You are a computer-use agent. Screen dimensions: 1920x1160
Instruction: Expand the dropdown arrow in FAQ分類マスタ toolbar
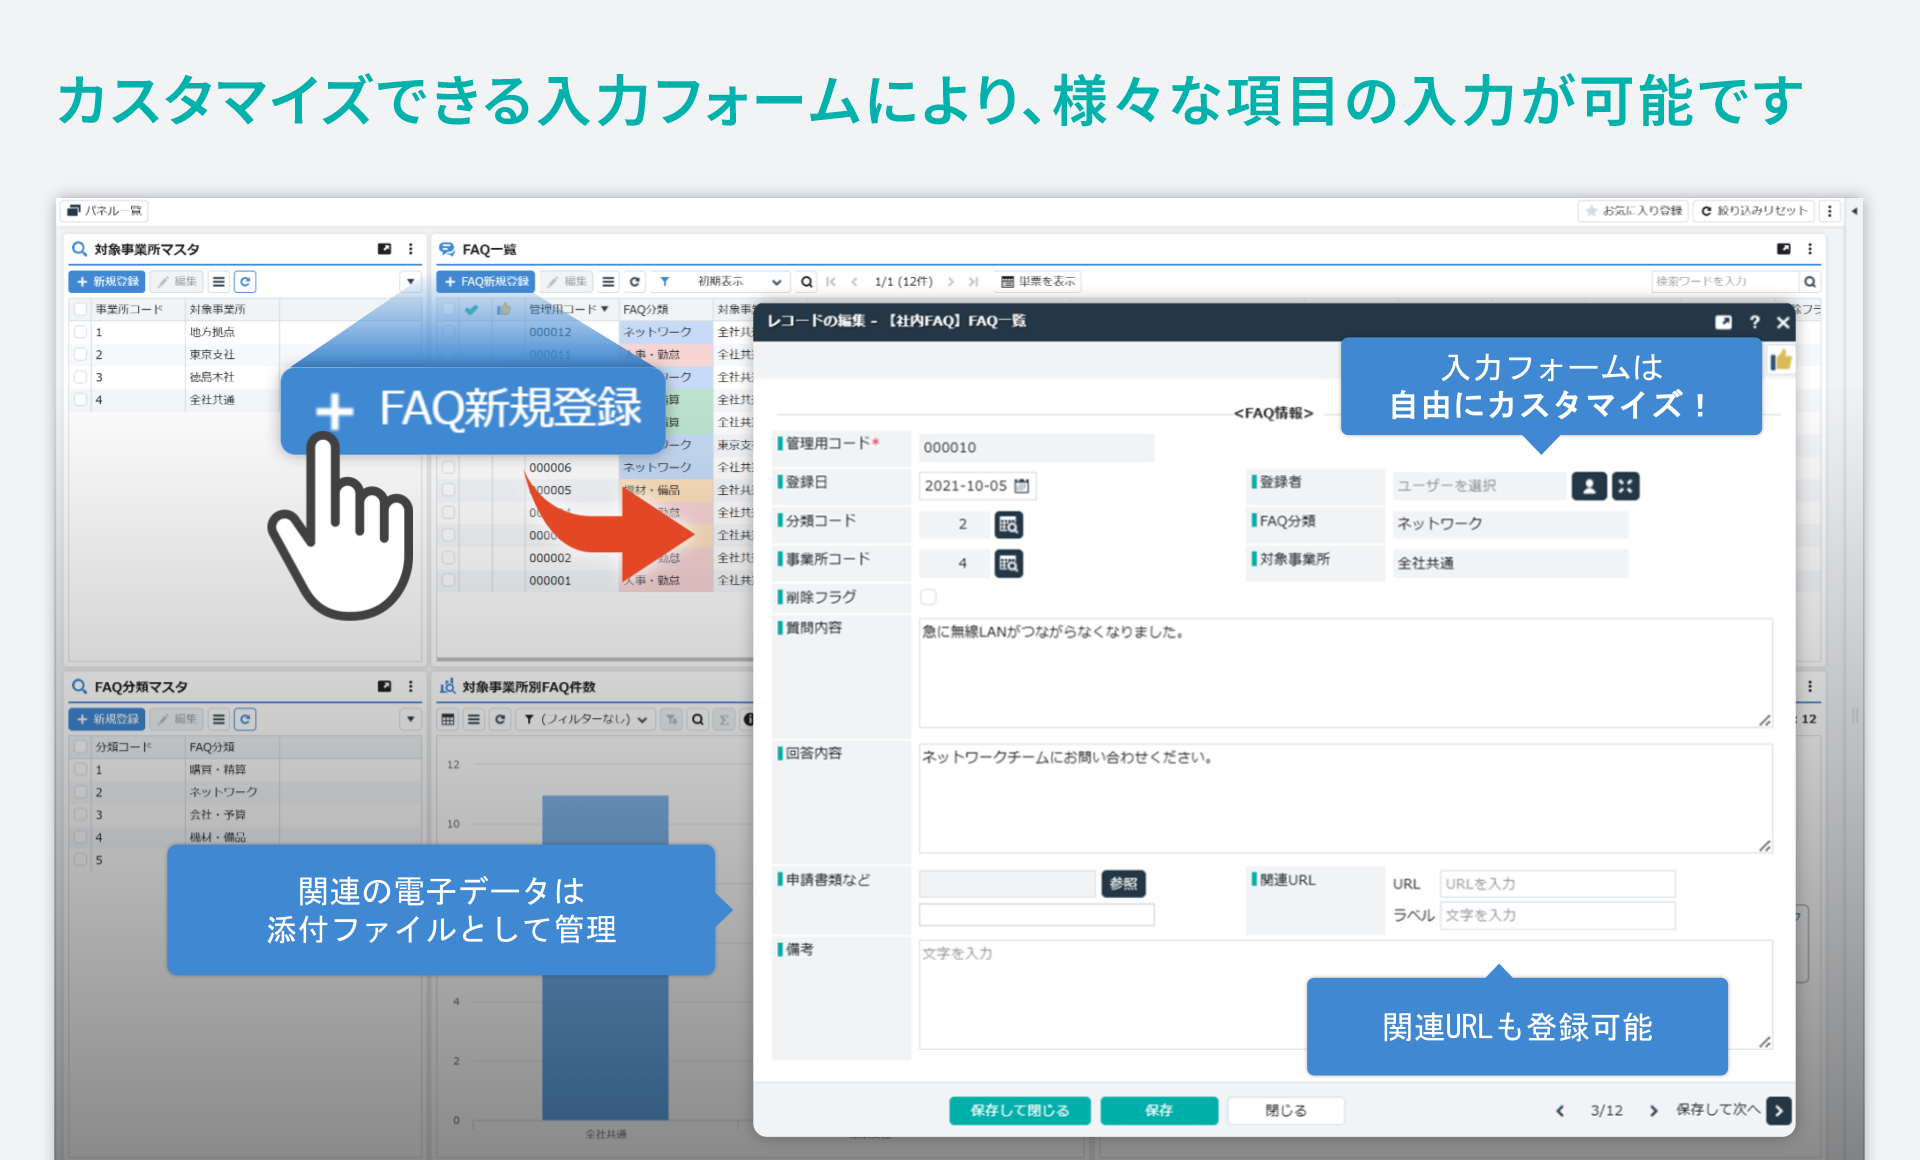click(411, 719)
